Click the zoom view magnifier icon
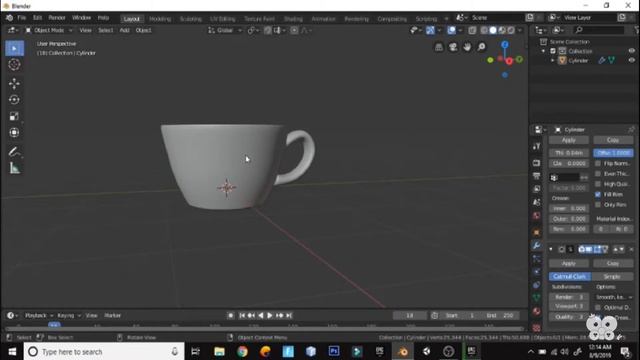The image size is (640, 360). pos(482,47)
